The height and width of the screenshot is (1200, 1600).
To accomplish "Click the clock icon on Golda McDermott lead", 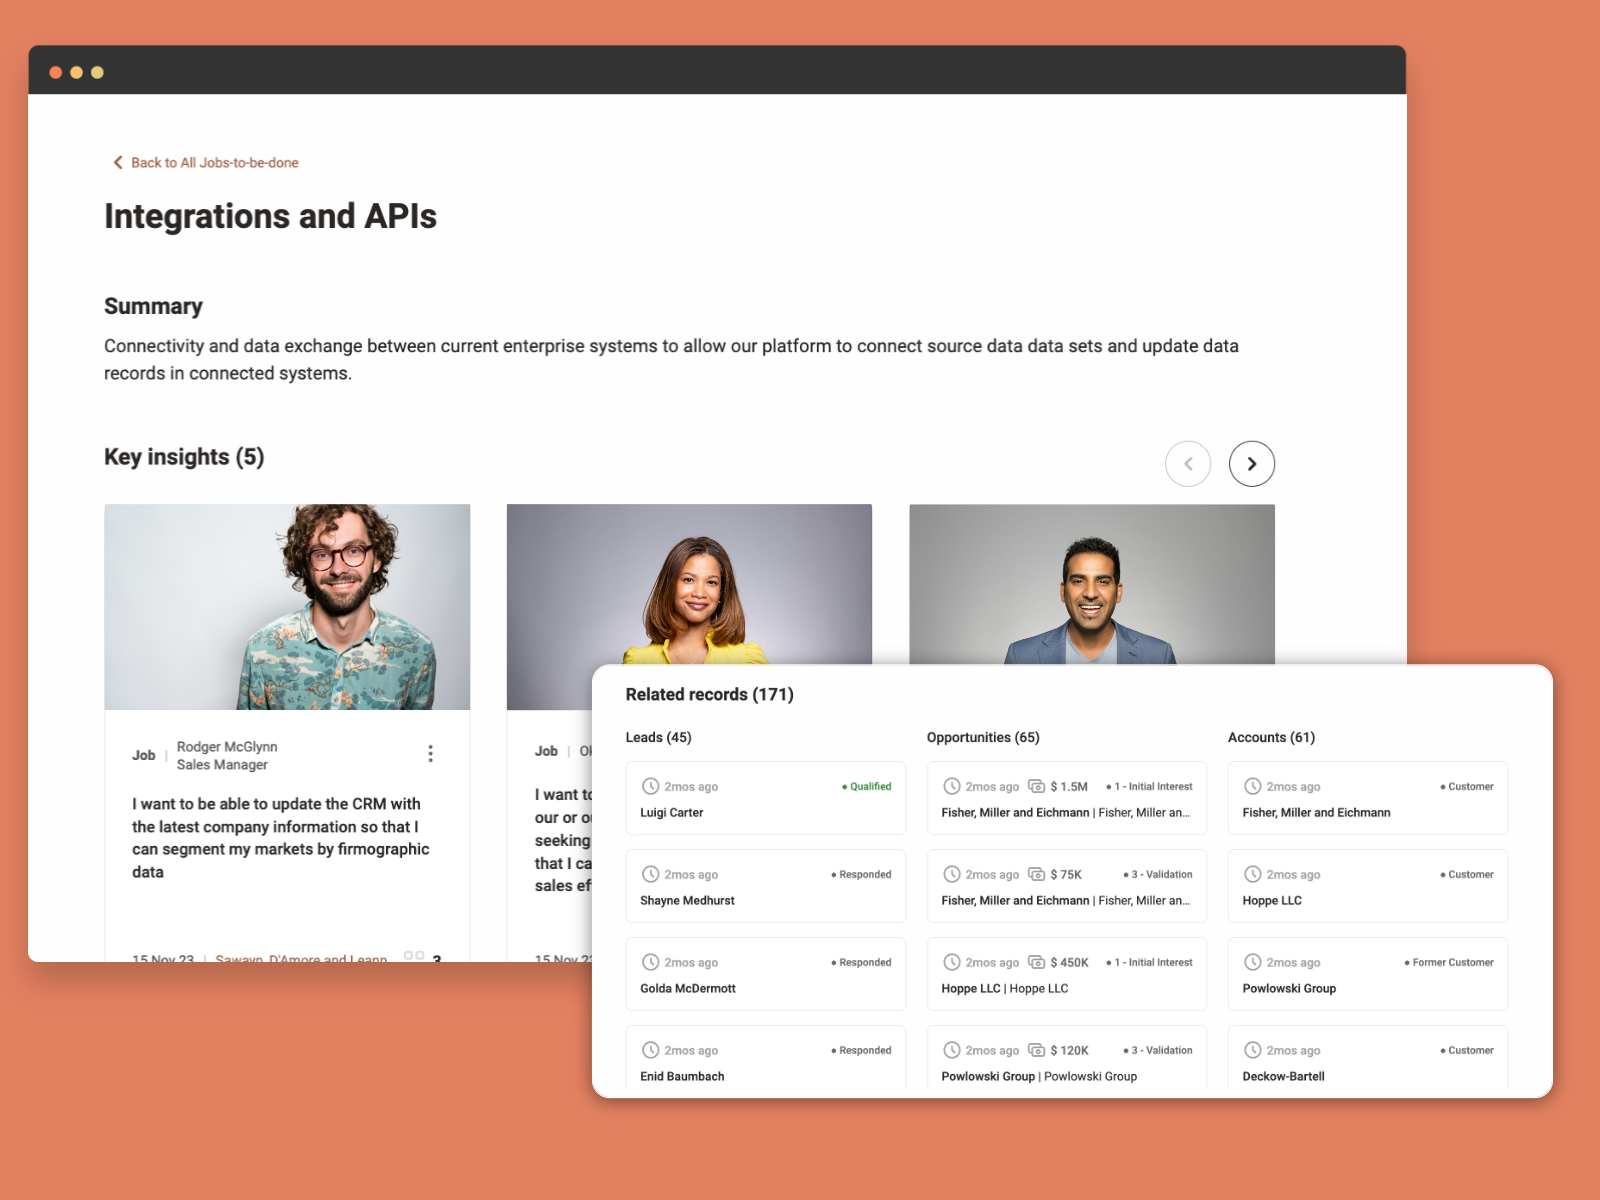I will tap(650, 962).
